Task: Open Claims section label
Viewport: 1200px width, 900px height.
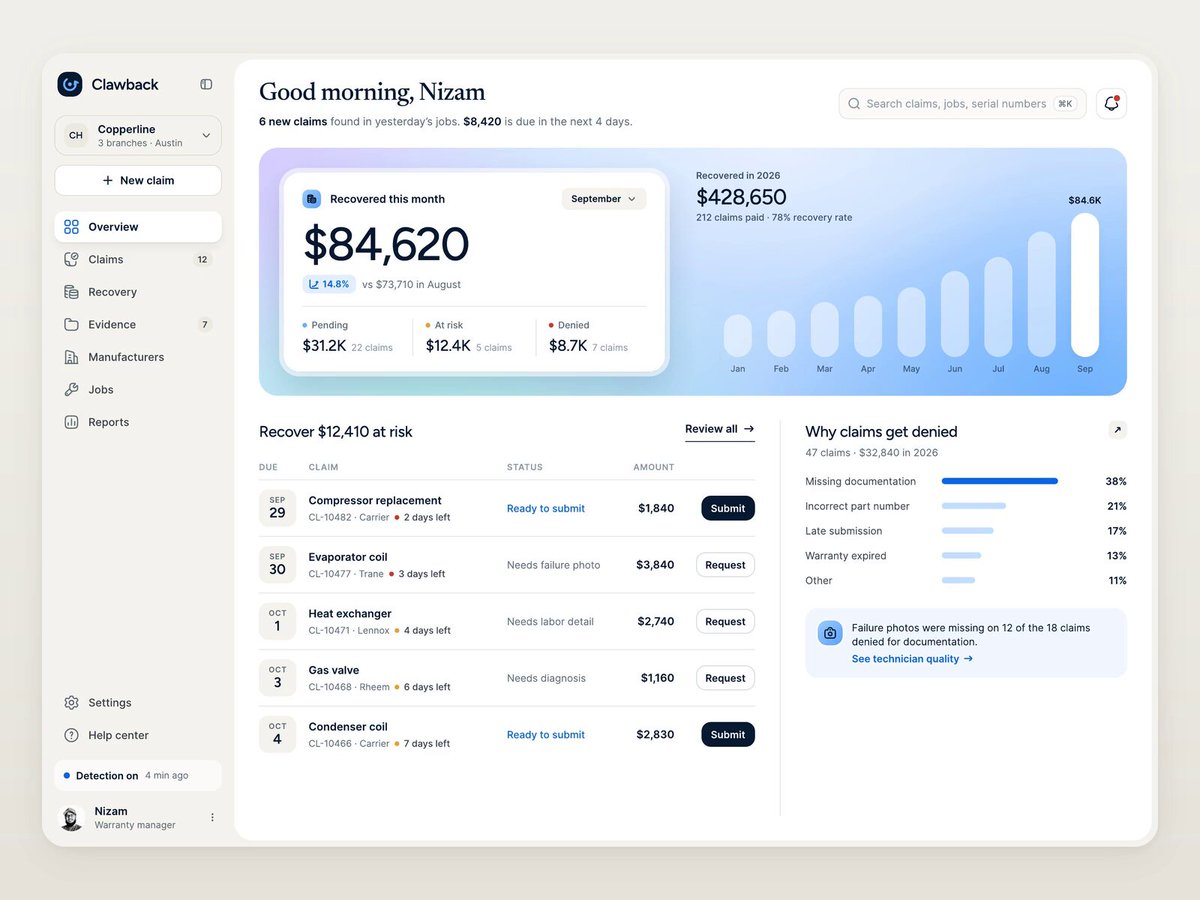Action: [106, 259]
